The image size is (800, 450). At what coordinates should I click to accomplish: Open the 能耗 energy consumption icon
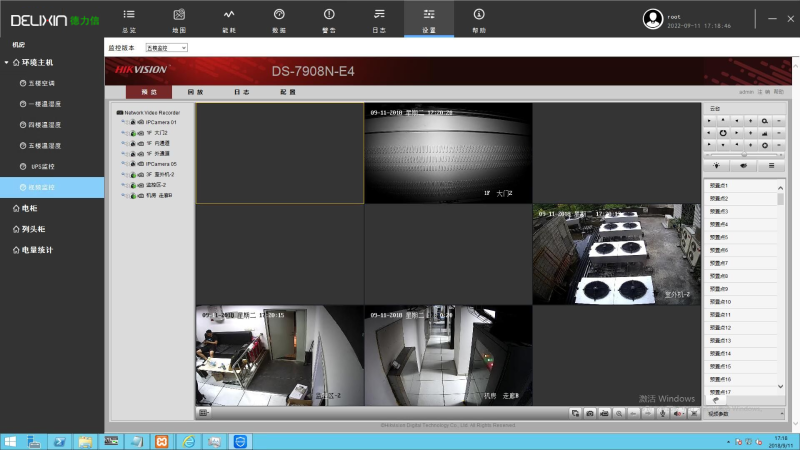point(229,14)
